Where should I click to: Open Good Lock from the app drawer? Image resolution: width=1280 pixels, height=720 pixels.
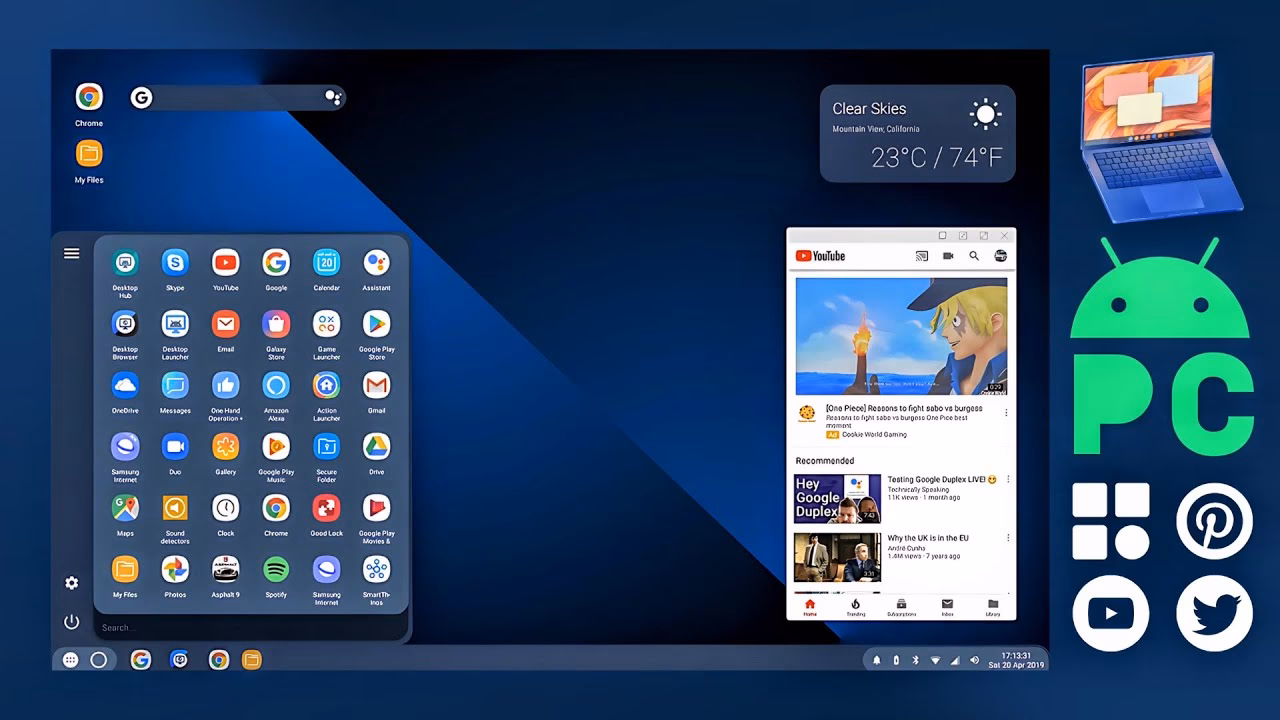click(326, 510)
